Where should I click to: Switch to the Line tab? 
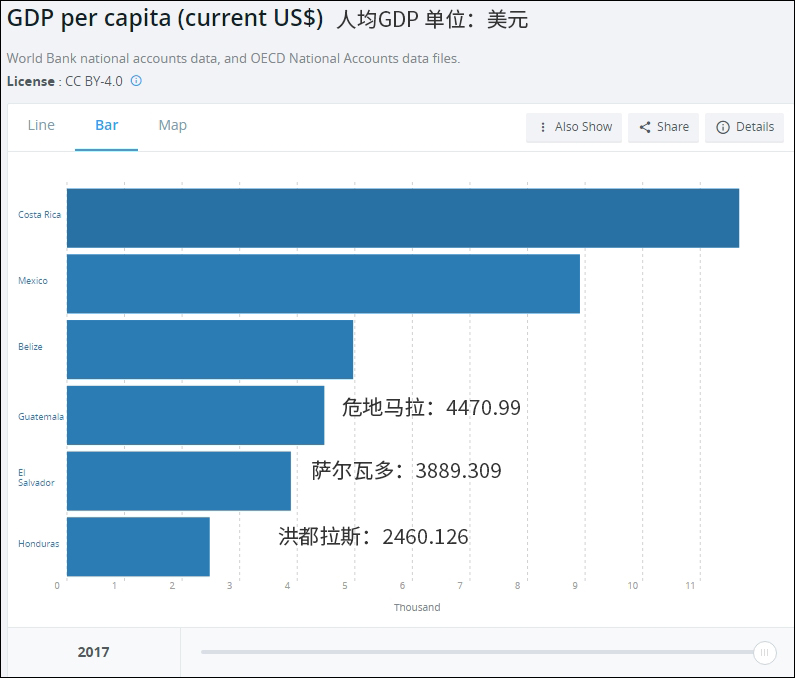click(41, 125)
